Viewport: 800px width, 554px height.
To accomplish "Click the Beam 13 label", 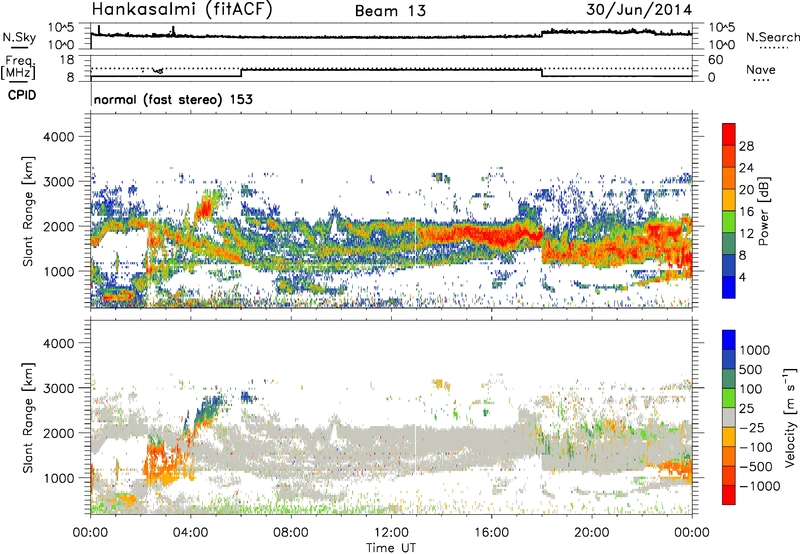I will coord(390,11).
